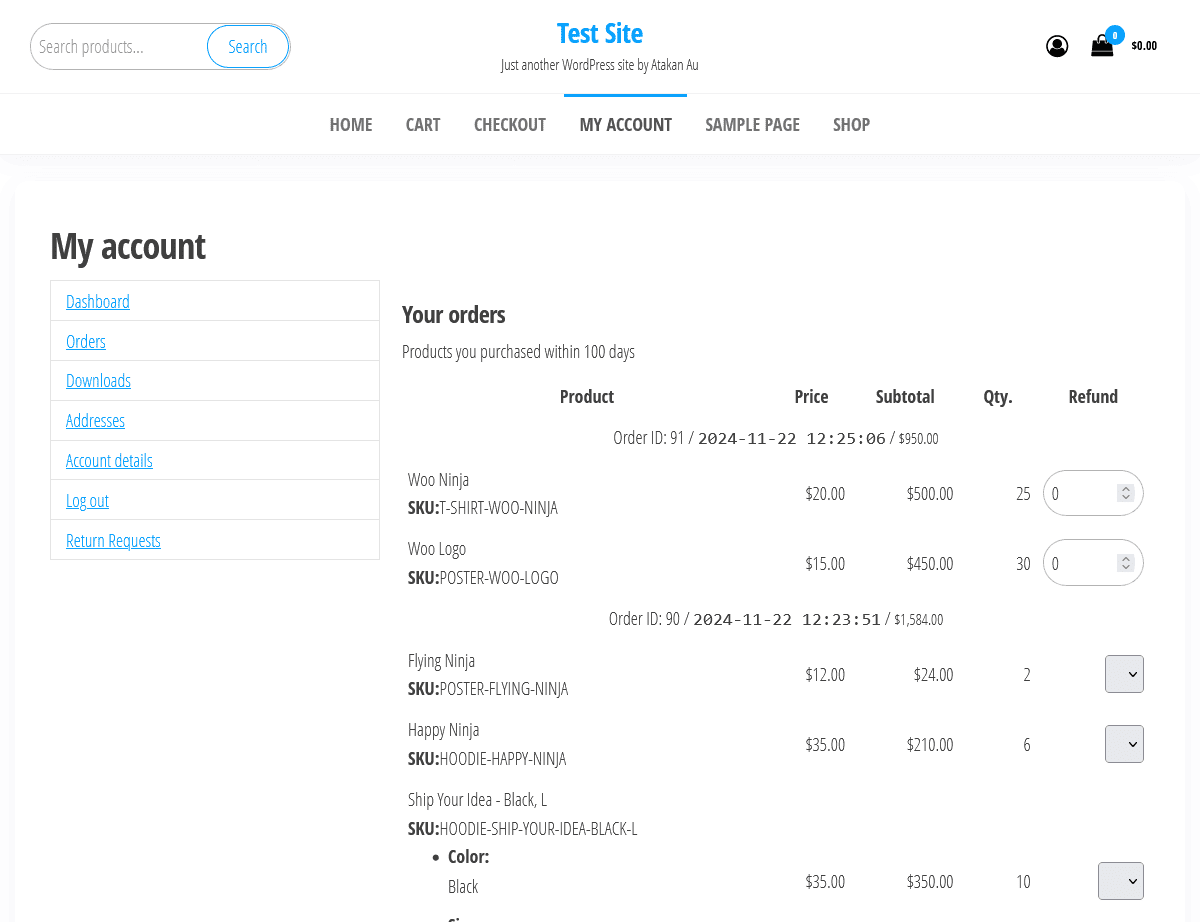Click the Woo Ninja product name

coord(438,480)
